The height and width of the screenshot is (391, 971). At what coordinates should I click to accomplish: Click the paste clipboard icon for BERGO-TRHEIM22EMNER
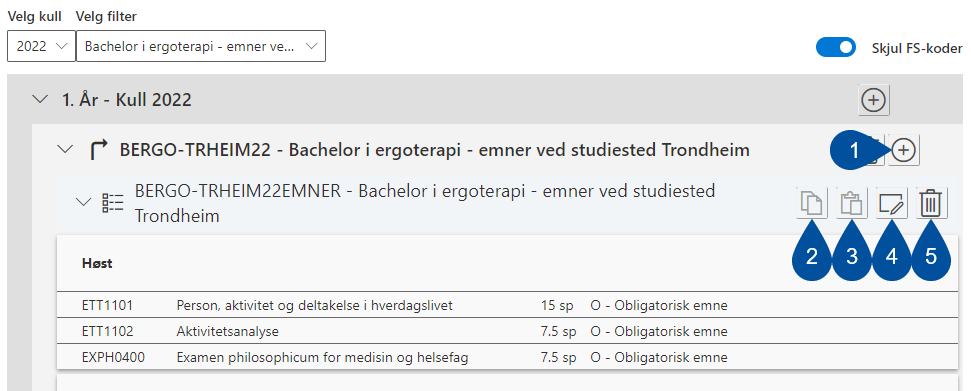(852, 203)
